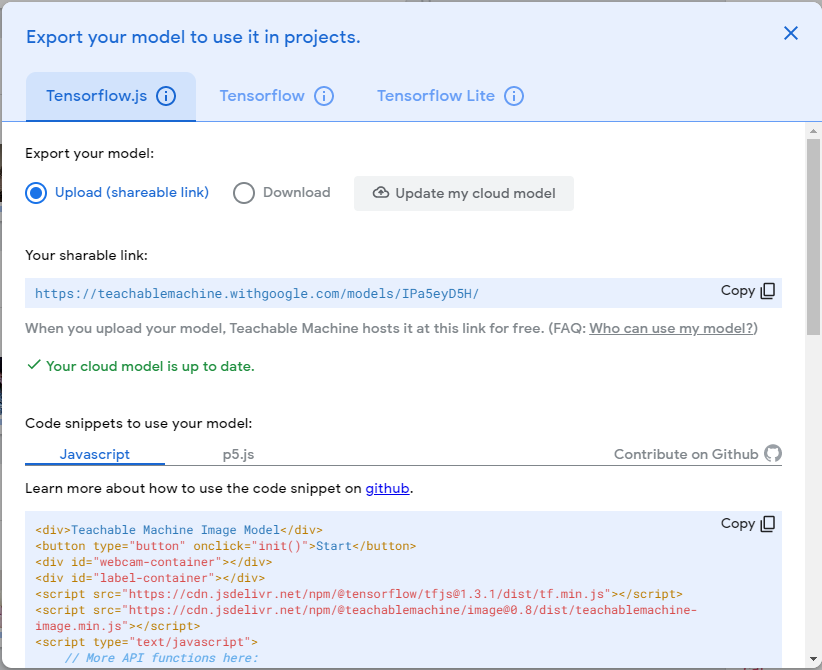Click the cloud upload icon
This screenshot has width=822, height=670.
381,193
